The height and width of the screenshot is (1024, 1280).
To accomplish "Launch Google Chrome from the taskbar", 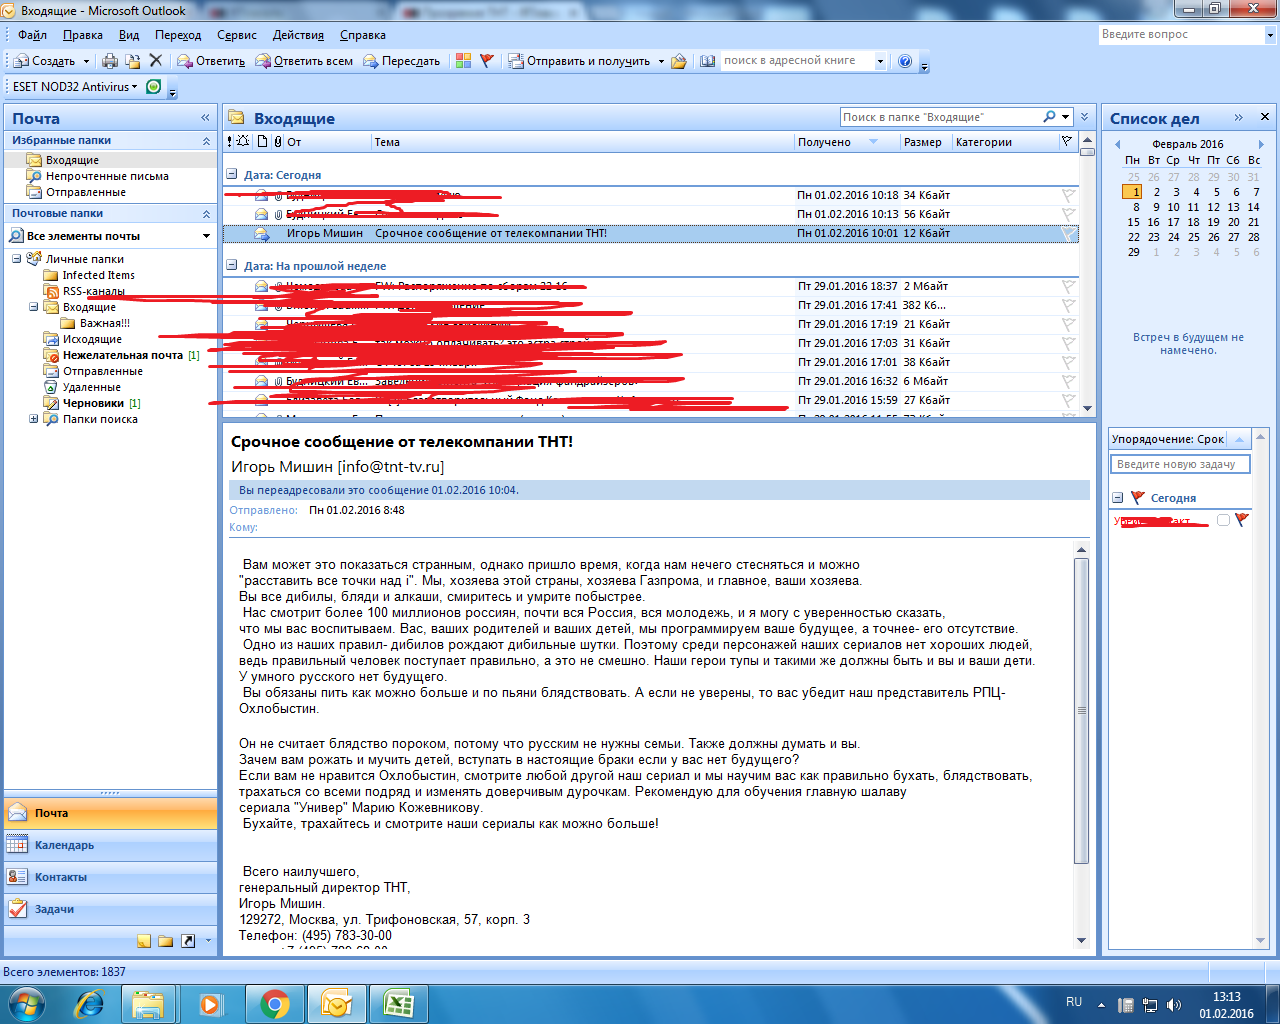I will point(274,1003).
